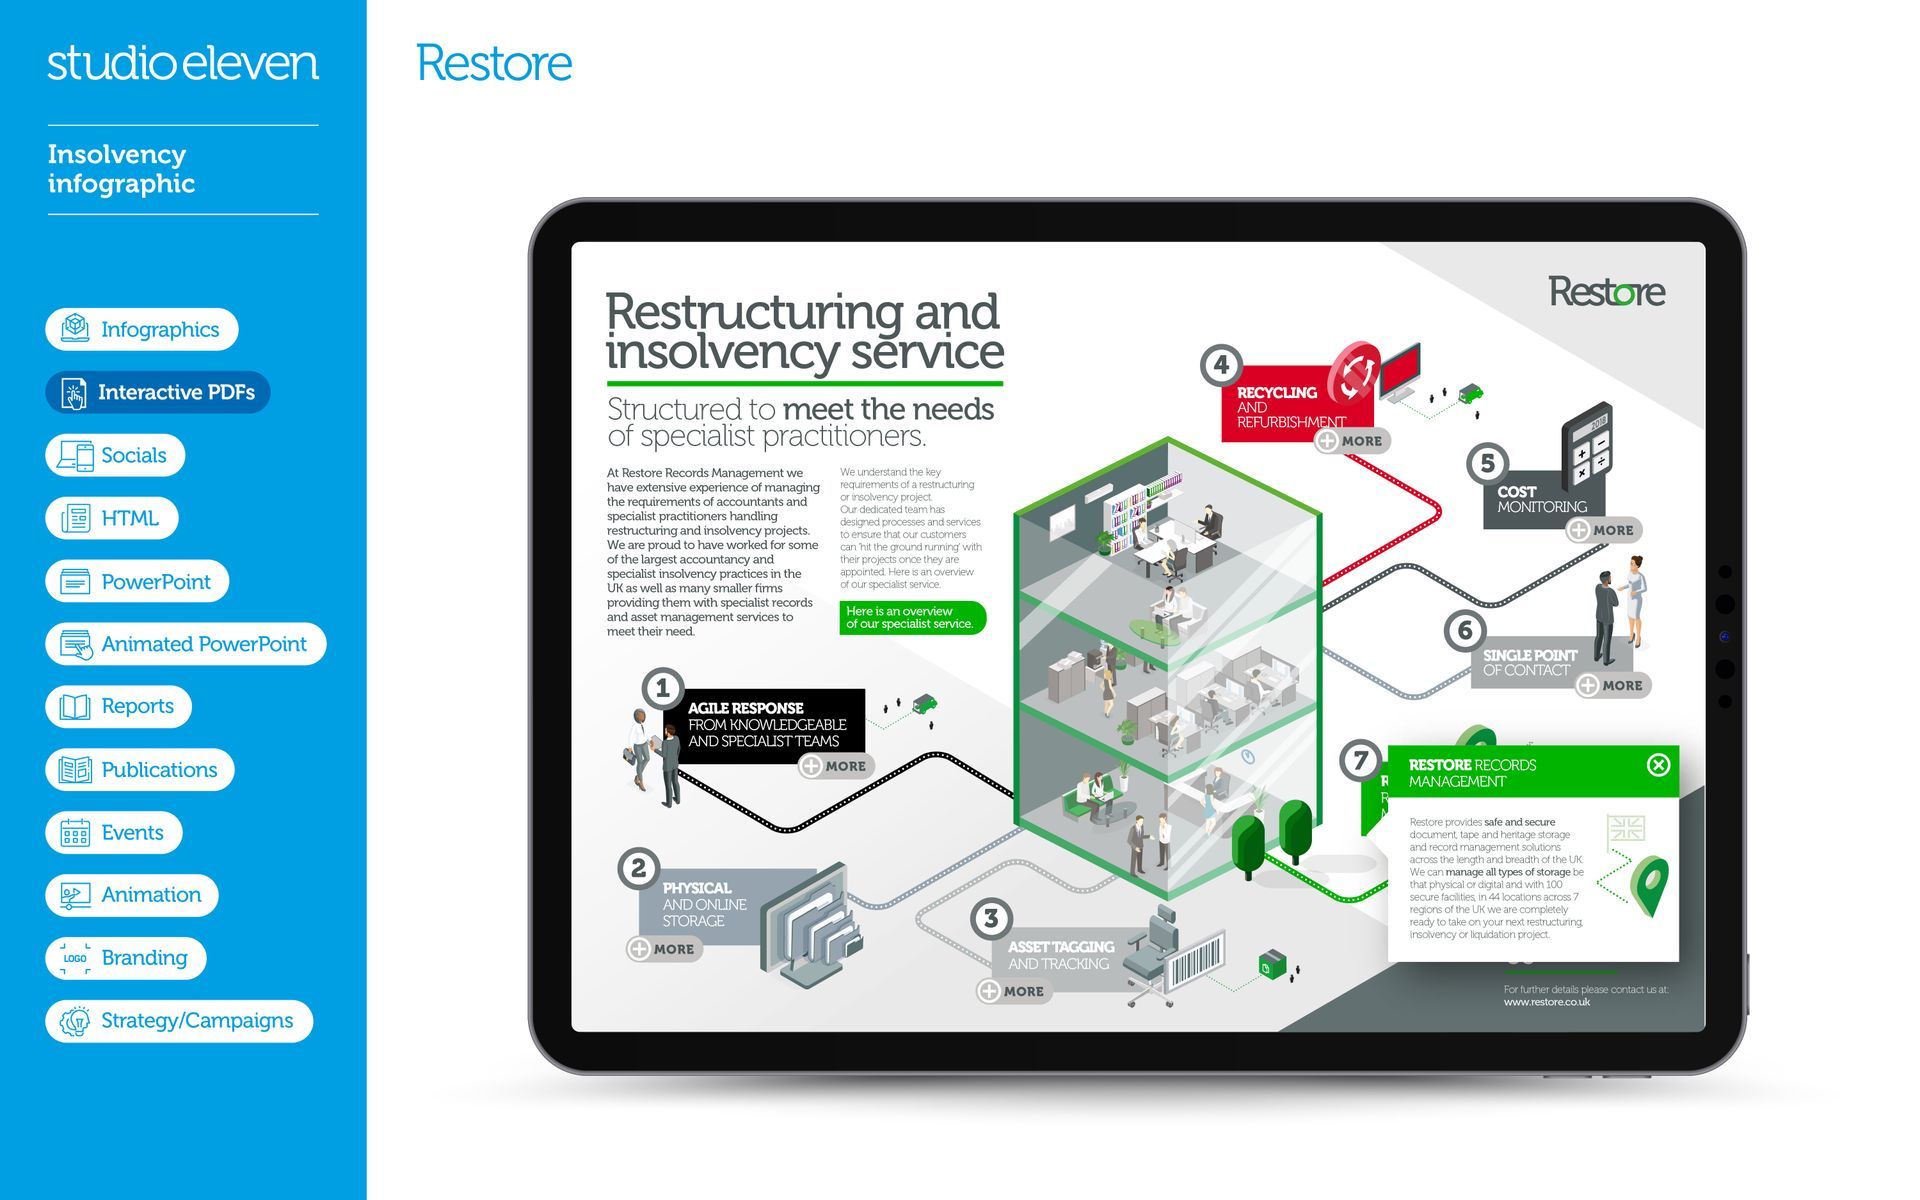The height and width of the screenshot is (1200, 1920).
Task: Close the Restore Records Management popup
Action: pyautogui.click(x=1658, y=765)
